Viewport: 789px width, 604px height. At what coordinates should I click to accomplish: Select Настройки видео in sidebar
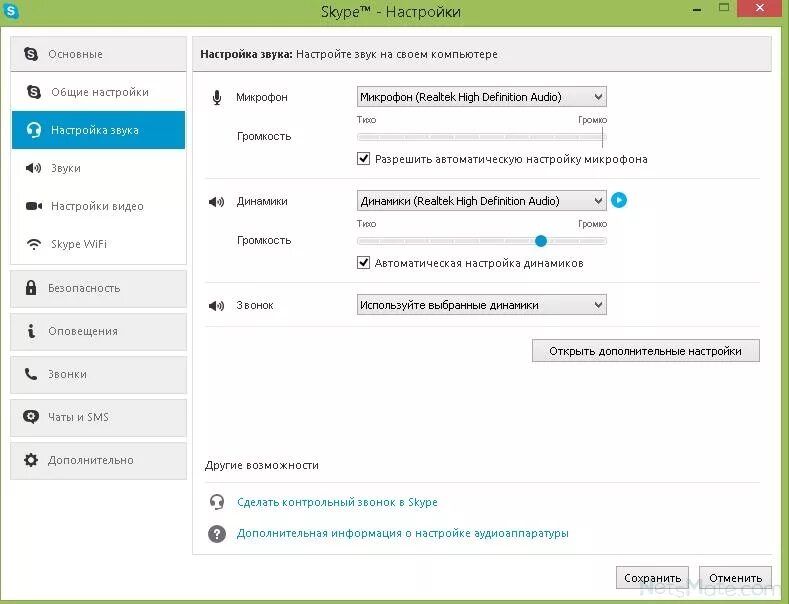pos(98,206)
